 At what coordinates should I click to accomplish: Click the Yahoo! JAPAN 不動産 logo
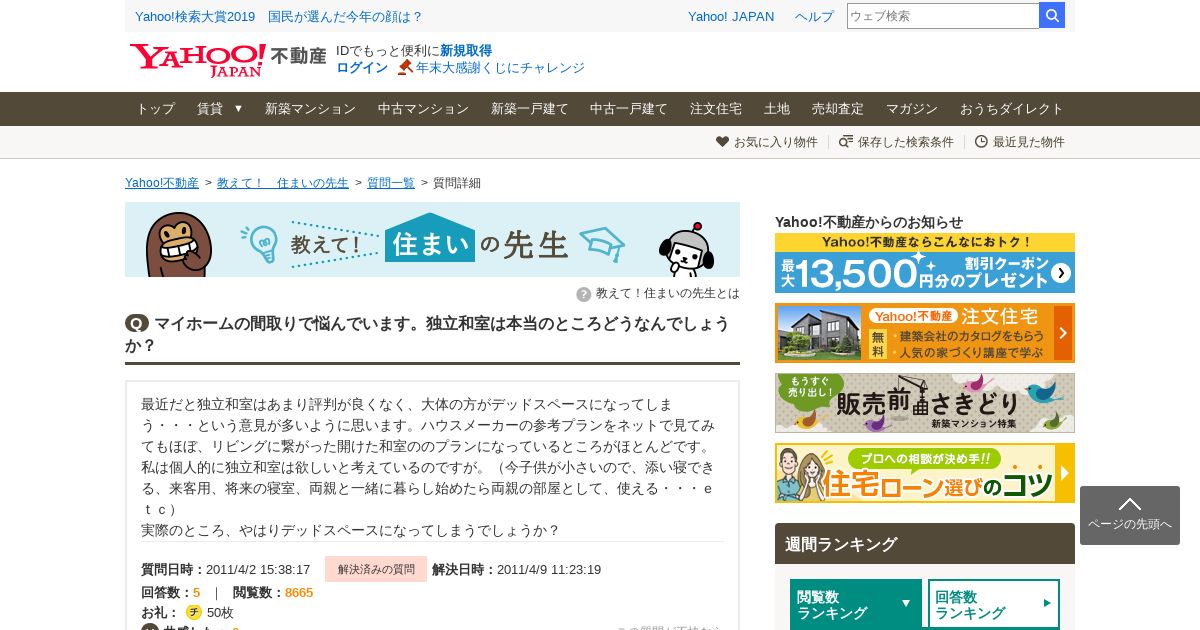coord(228,60)
